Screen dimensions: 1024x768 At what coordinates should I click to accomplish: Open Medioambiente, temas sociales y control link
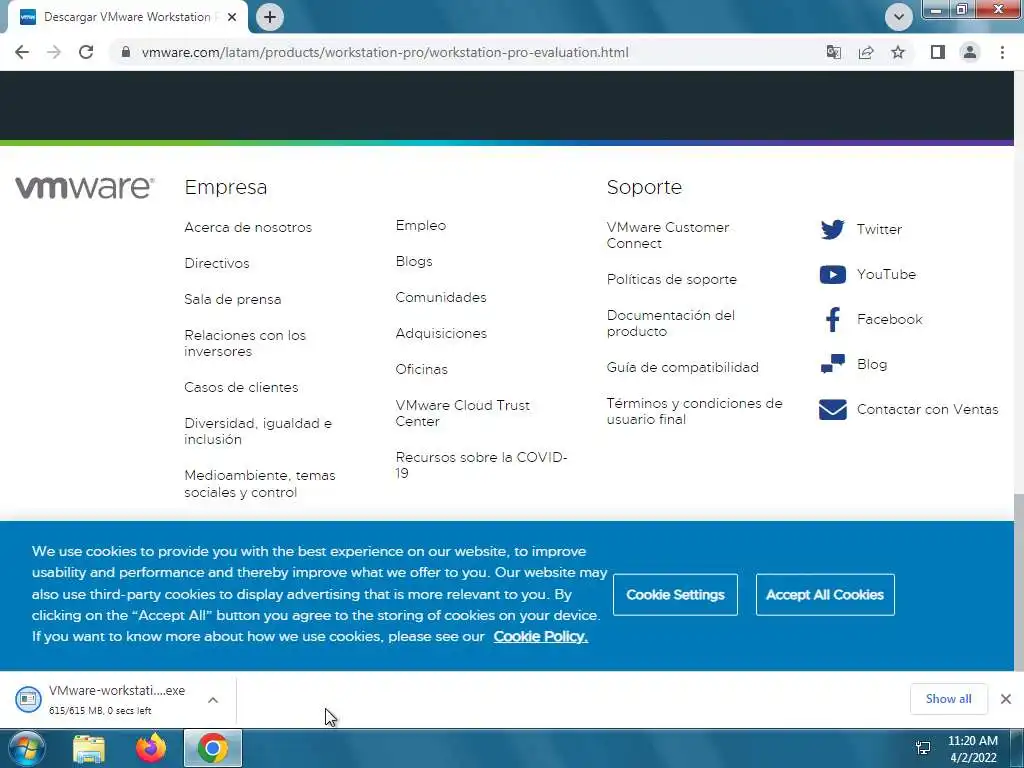pyautogui.click(x=260, y=483)
